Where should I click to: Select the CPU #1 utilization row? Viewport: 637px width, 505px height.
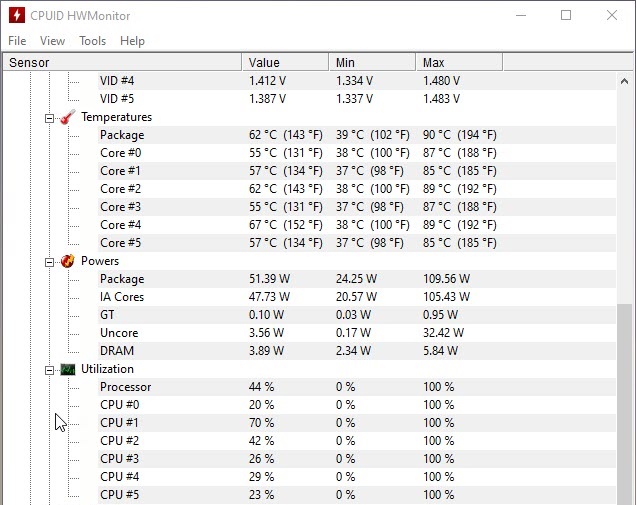120,423
